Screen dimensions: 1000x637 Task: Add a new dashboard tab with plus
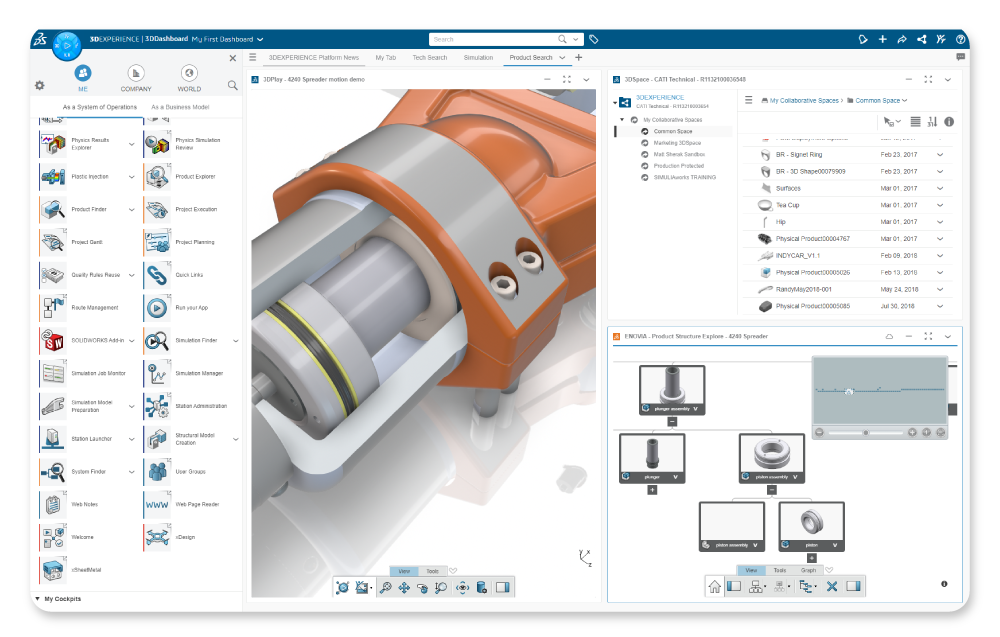578,57
